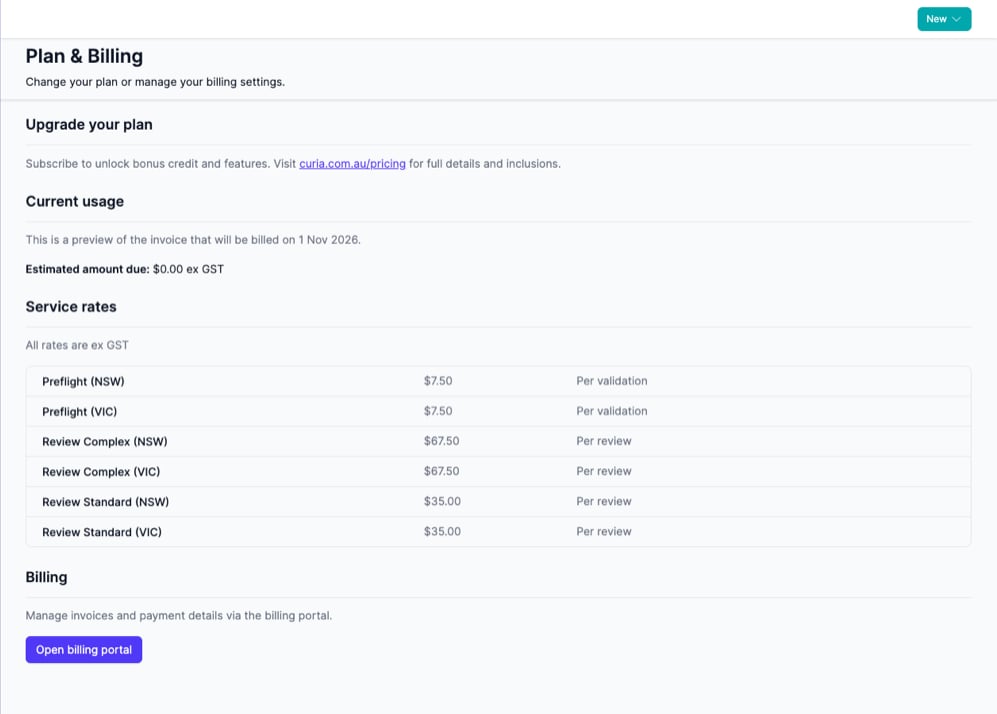Open the New dropdown button
This screenshot has width=997, height=714.
[944, 19]
